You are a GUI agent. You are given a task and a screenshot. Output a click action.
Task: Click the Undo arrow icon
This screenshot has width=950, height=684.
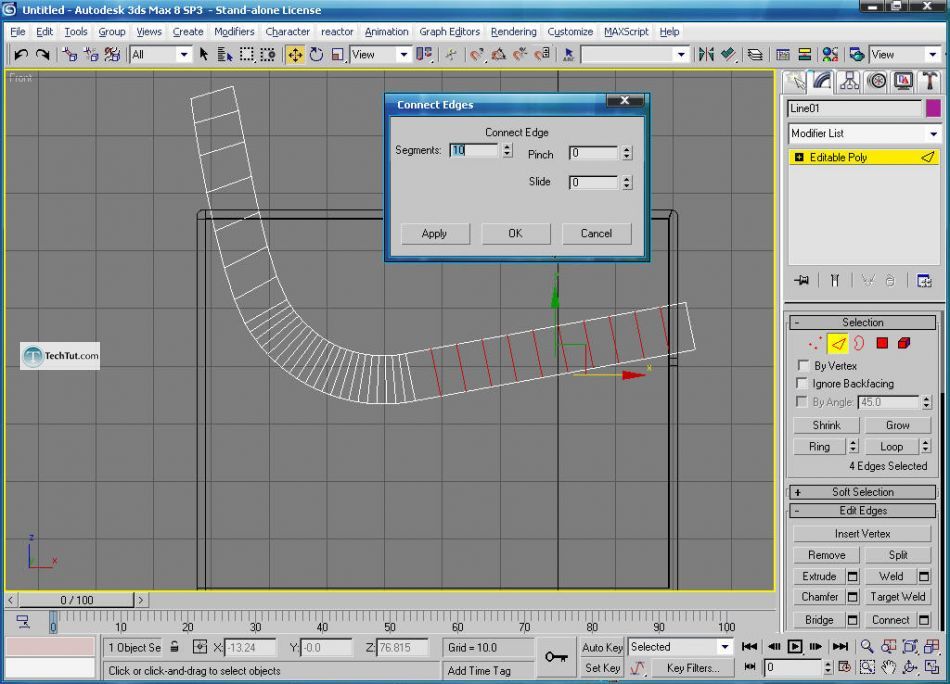coord(21,55)
